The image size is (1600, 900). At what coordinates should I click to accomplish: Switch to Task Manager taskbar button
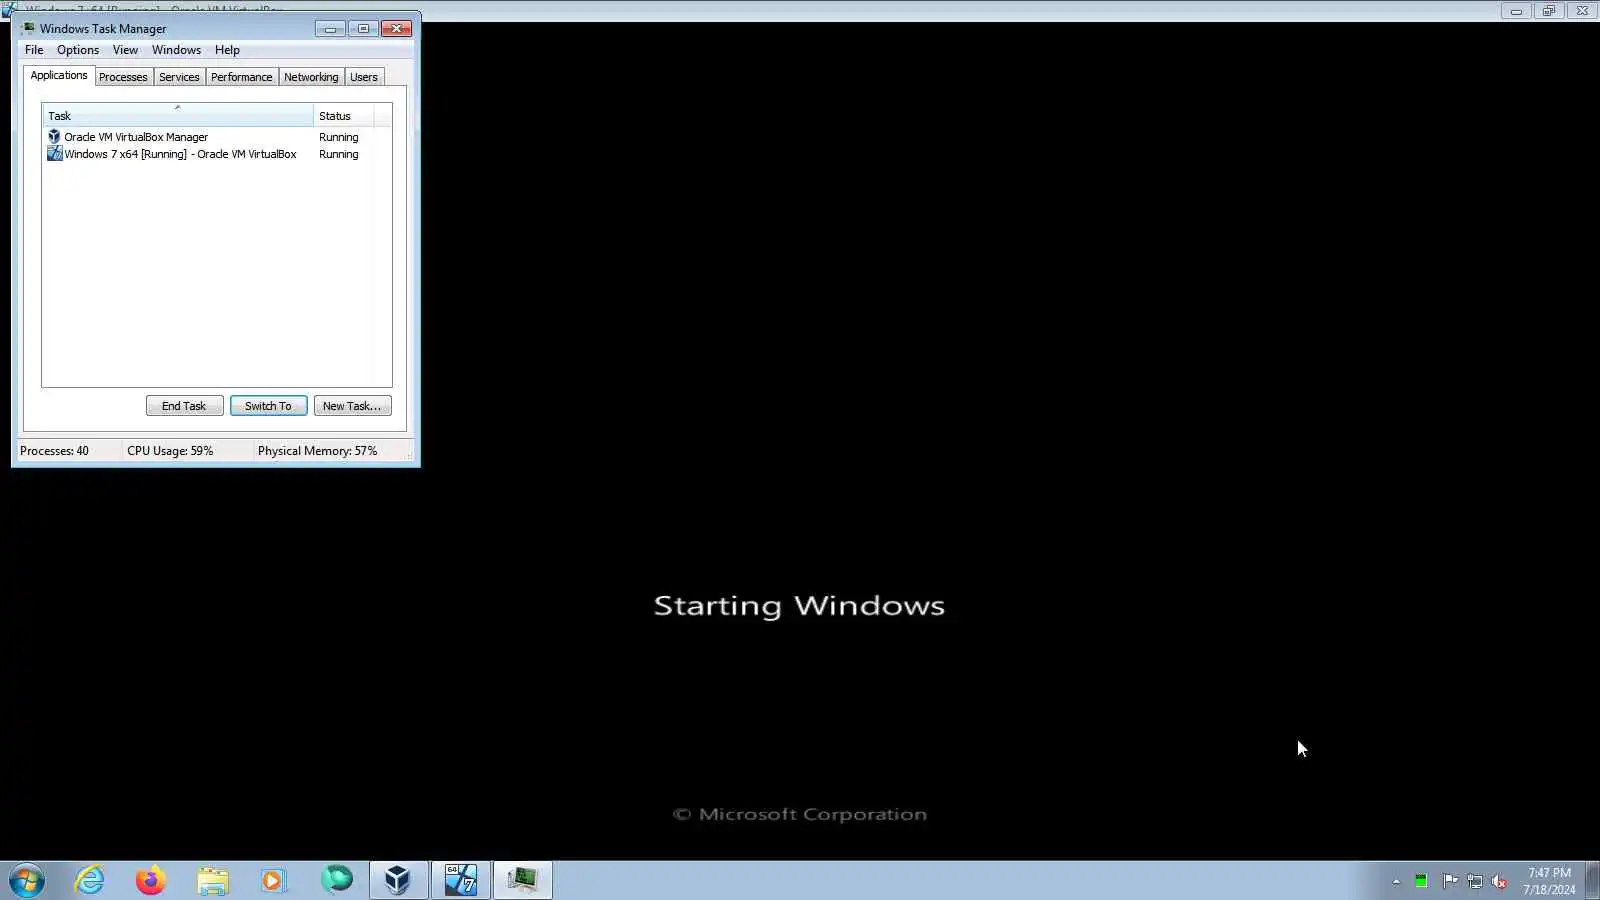[523, 881]
